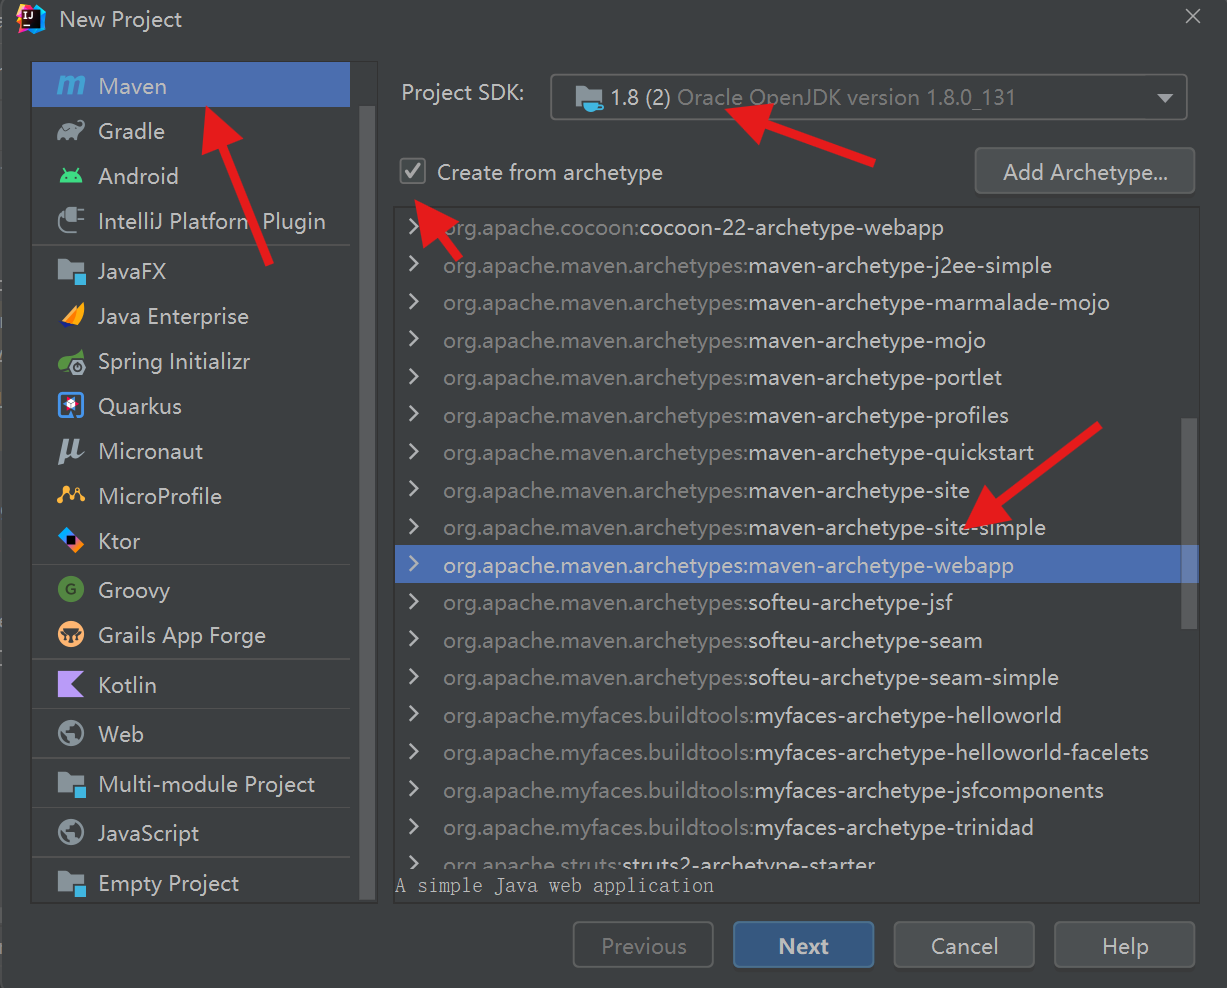Expand the myfaces-archetype-trinidad node
The width and height of the screenshot is (1227, 988).
click(x=414, y=828)
